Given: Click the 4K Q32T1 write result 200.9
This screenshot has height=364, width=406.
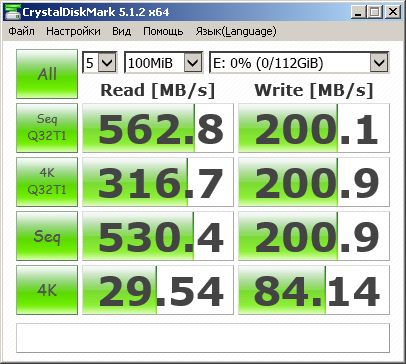Looking at the screenshot, I should point(314,182).
